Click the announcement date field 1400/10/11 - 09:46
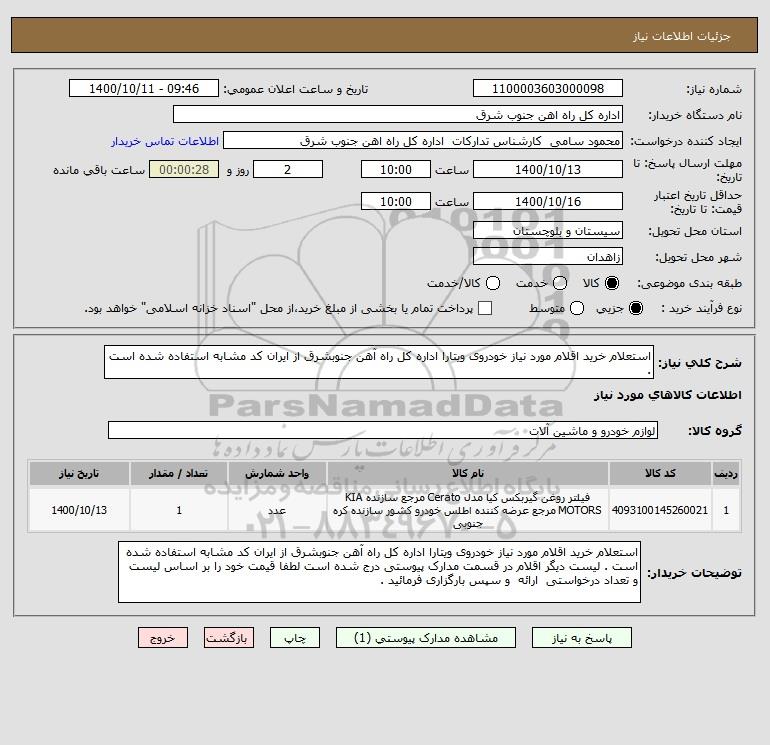The image size is (770, 745). coord(144,88)
